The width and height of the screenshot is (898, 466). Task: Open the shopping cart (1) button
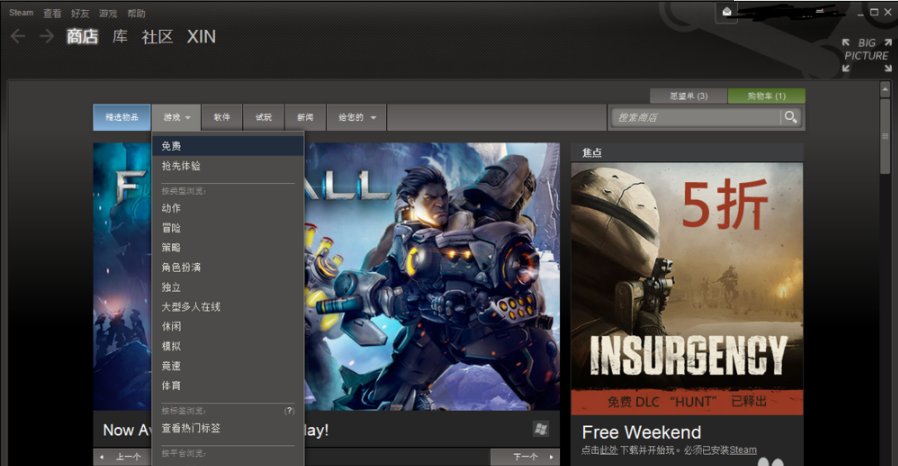point(766,96)
